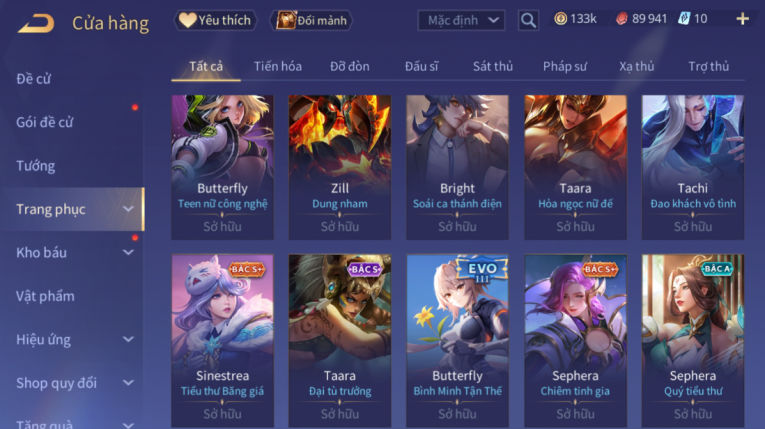Image resolution: width=765 pixels, height=429 pixels.
Task: Tap the blue voucher ticket icon
Action: coord(684,19)
